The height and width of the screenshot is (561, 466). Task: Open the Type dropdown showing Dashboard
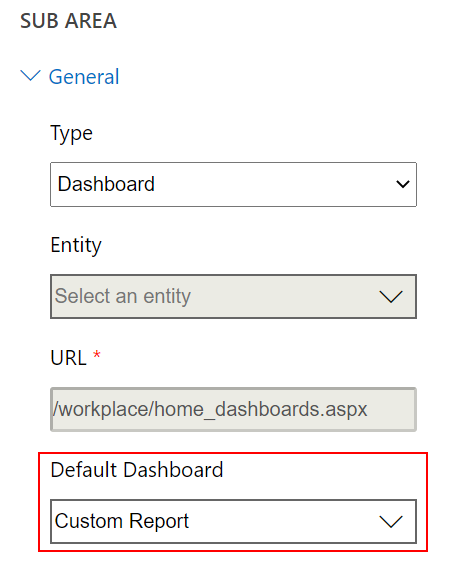click(x=233, y=184)
